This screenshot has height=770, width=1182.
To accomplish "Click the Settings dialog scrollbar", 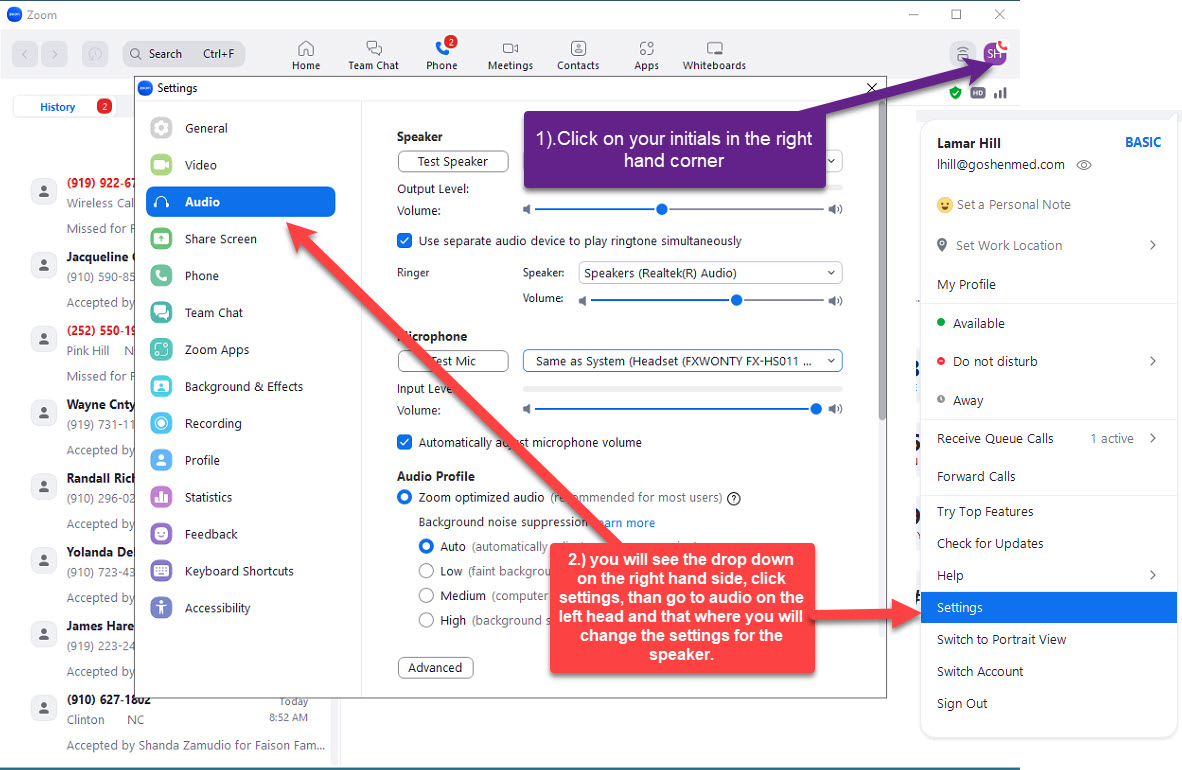I will point(881,260).
